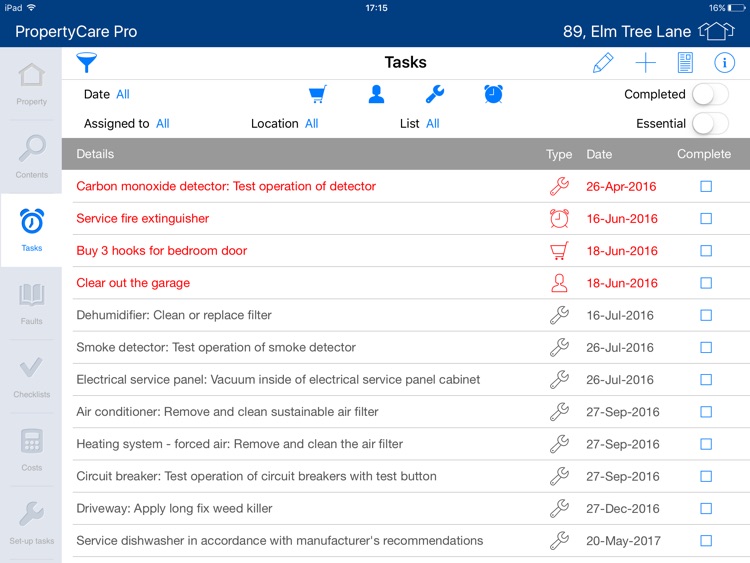Click wrench icon on Service dishwasher row
750x563 pixels.
point(559,541)
